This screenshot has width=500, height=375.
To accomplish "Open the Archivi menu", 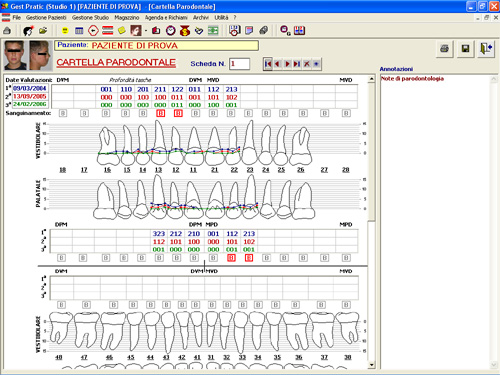I will [201, 17].
